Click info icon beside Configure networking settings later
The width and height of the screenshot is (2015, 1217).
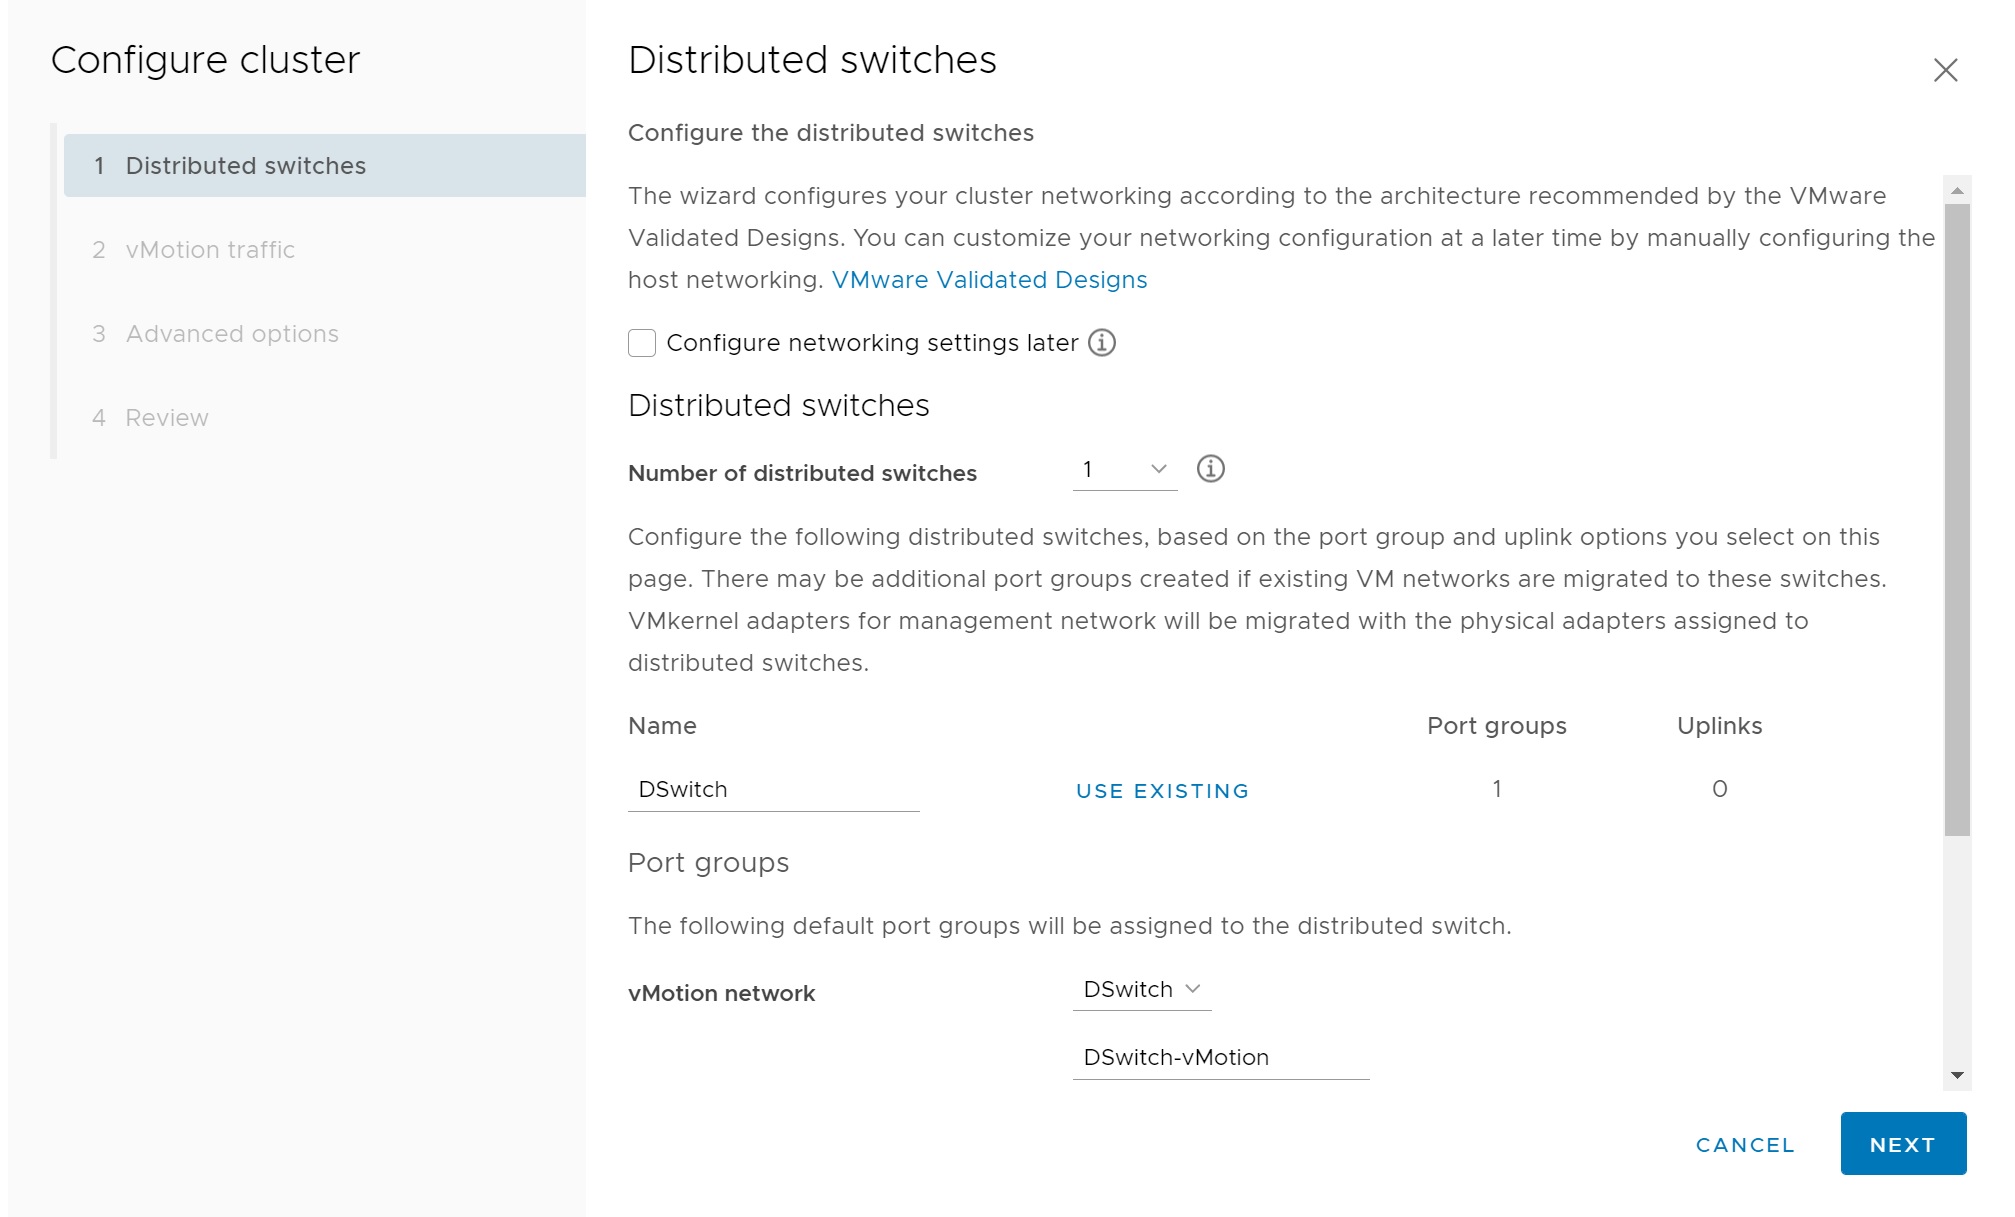click(x=1101, y=343)
